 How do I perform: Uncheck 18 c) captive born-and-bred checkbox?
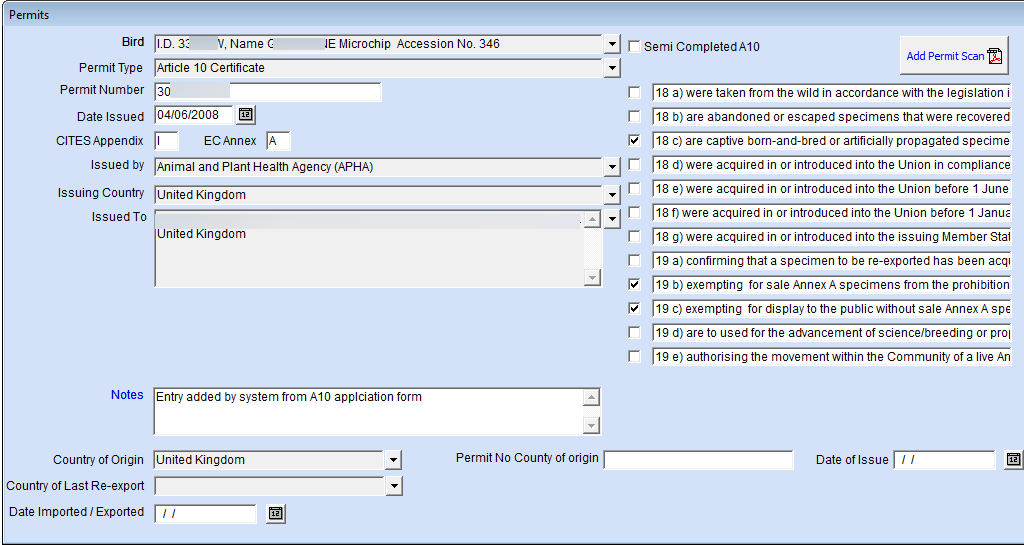(633, 140)
